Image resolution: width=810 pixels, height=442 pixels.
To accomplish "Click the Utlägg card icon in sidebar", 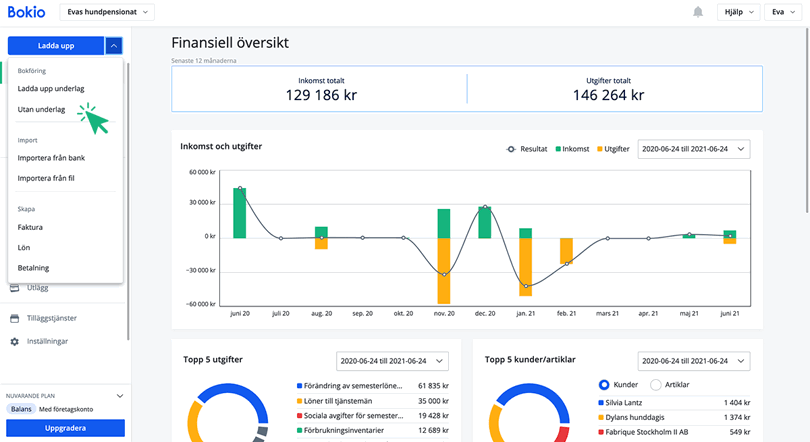I will [x=15, y=288].
